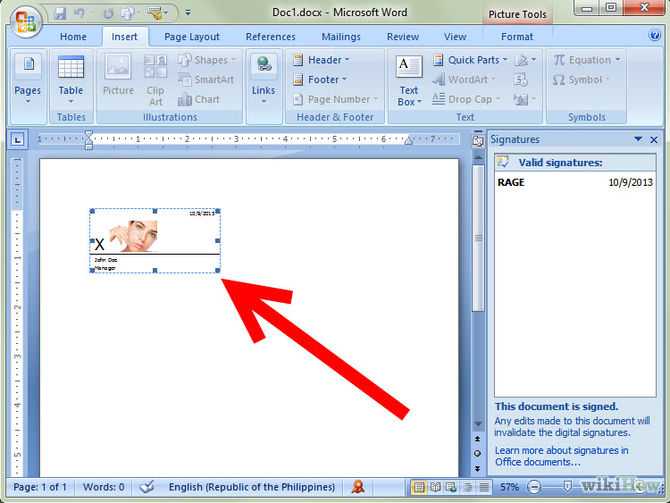
Task: Click the signatures status bar icon
Action: [x=358, y=487]
